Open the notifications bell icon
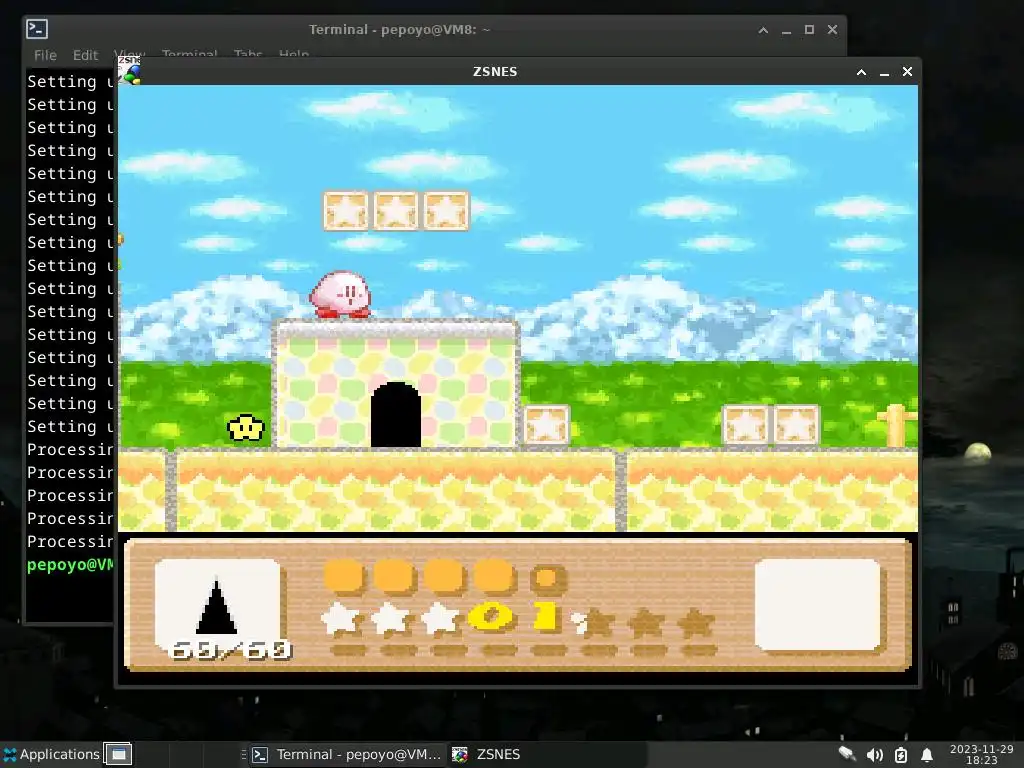 tap(927, 755)
